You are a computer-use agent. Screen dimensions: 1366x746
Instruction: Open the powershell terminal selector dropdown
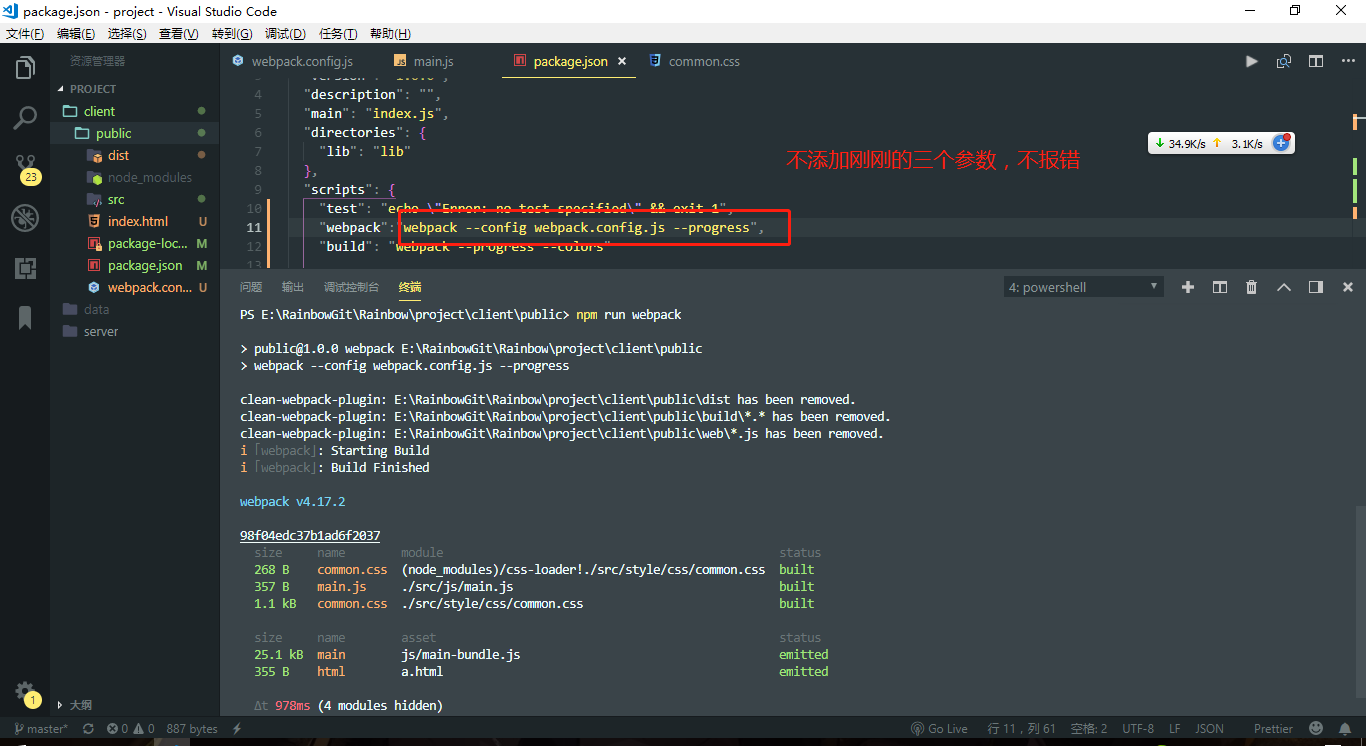(x=1083, y=287)
